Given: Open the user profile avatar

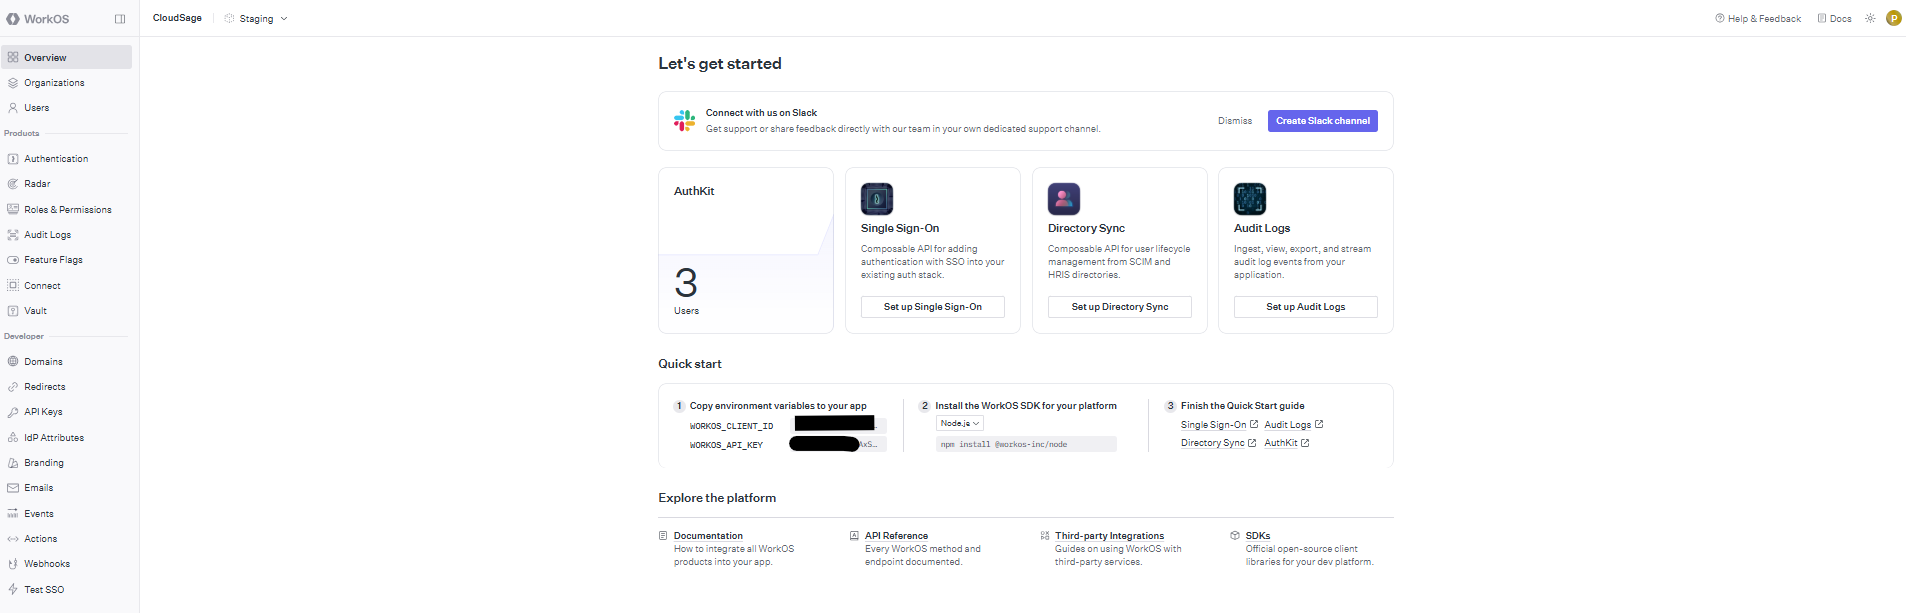Looking at the screenshot, I should [1893, 18].
